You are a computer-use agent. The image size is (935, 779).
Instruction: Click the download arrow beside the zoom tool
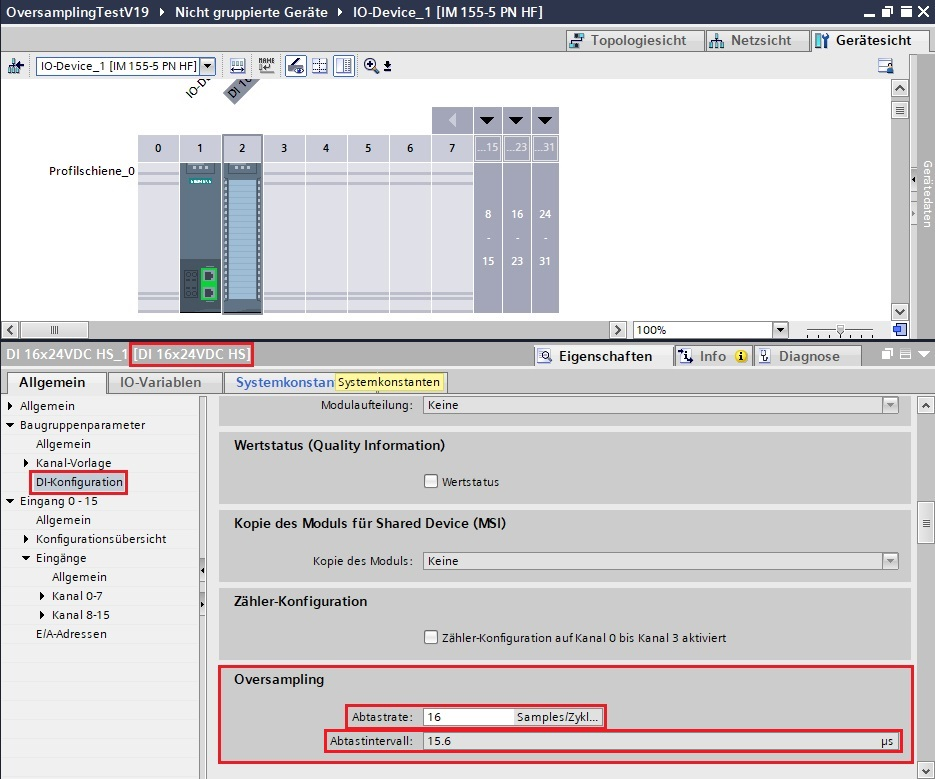click(x=388, y=66)
